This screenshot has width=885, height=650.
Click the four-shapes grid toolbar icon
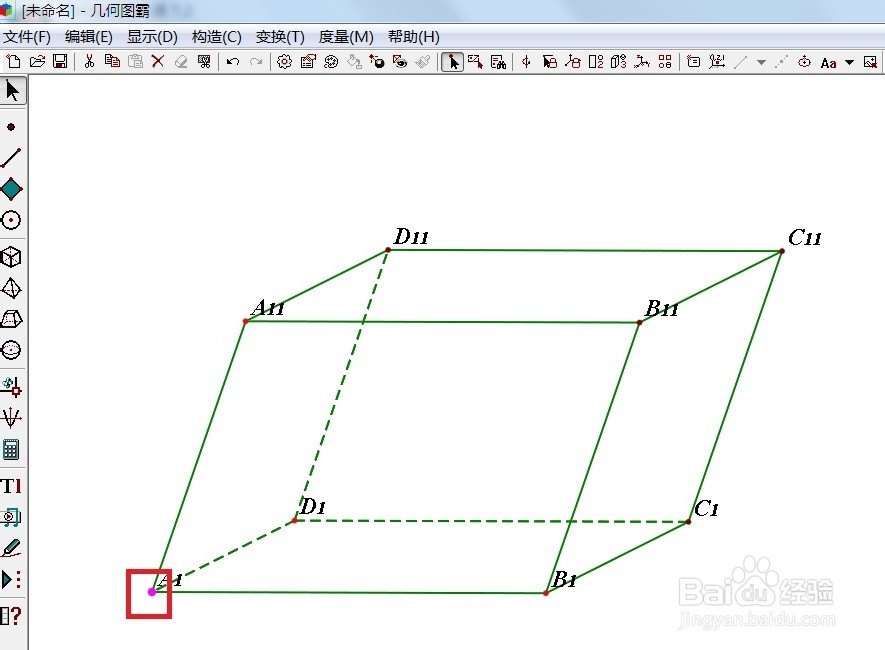[665, 61]
